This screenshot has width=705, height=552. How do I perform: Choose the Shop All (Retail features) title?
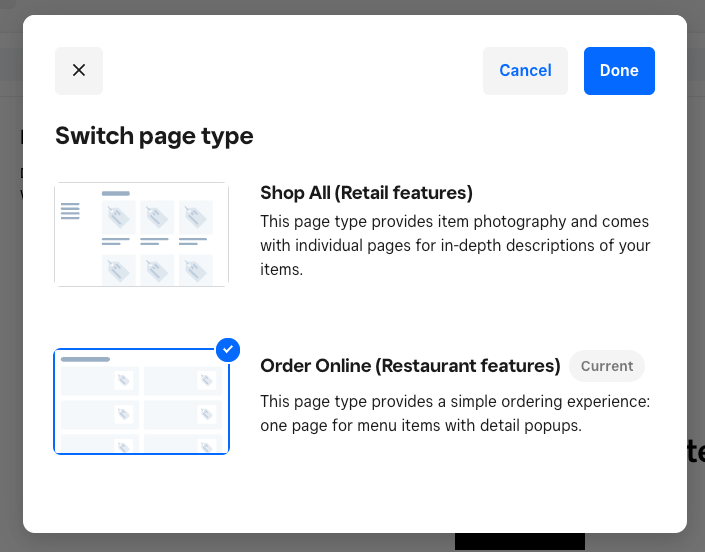pyautogui.click(x=366, y=192)
